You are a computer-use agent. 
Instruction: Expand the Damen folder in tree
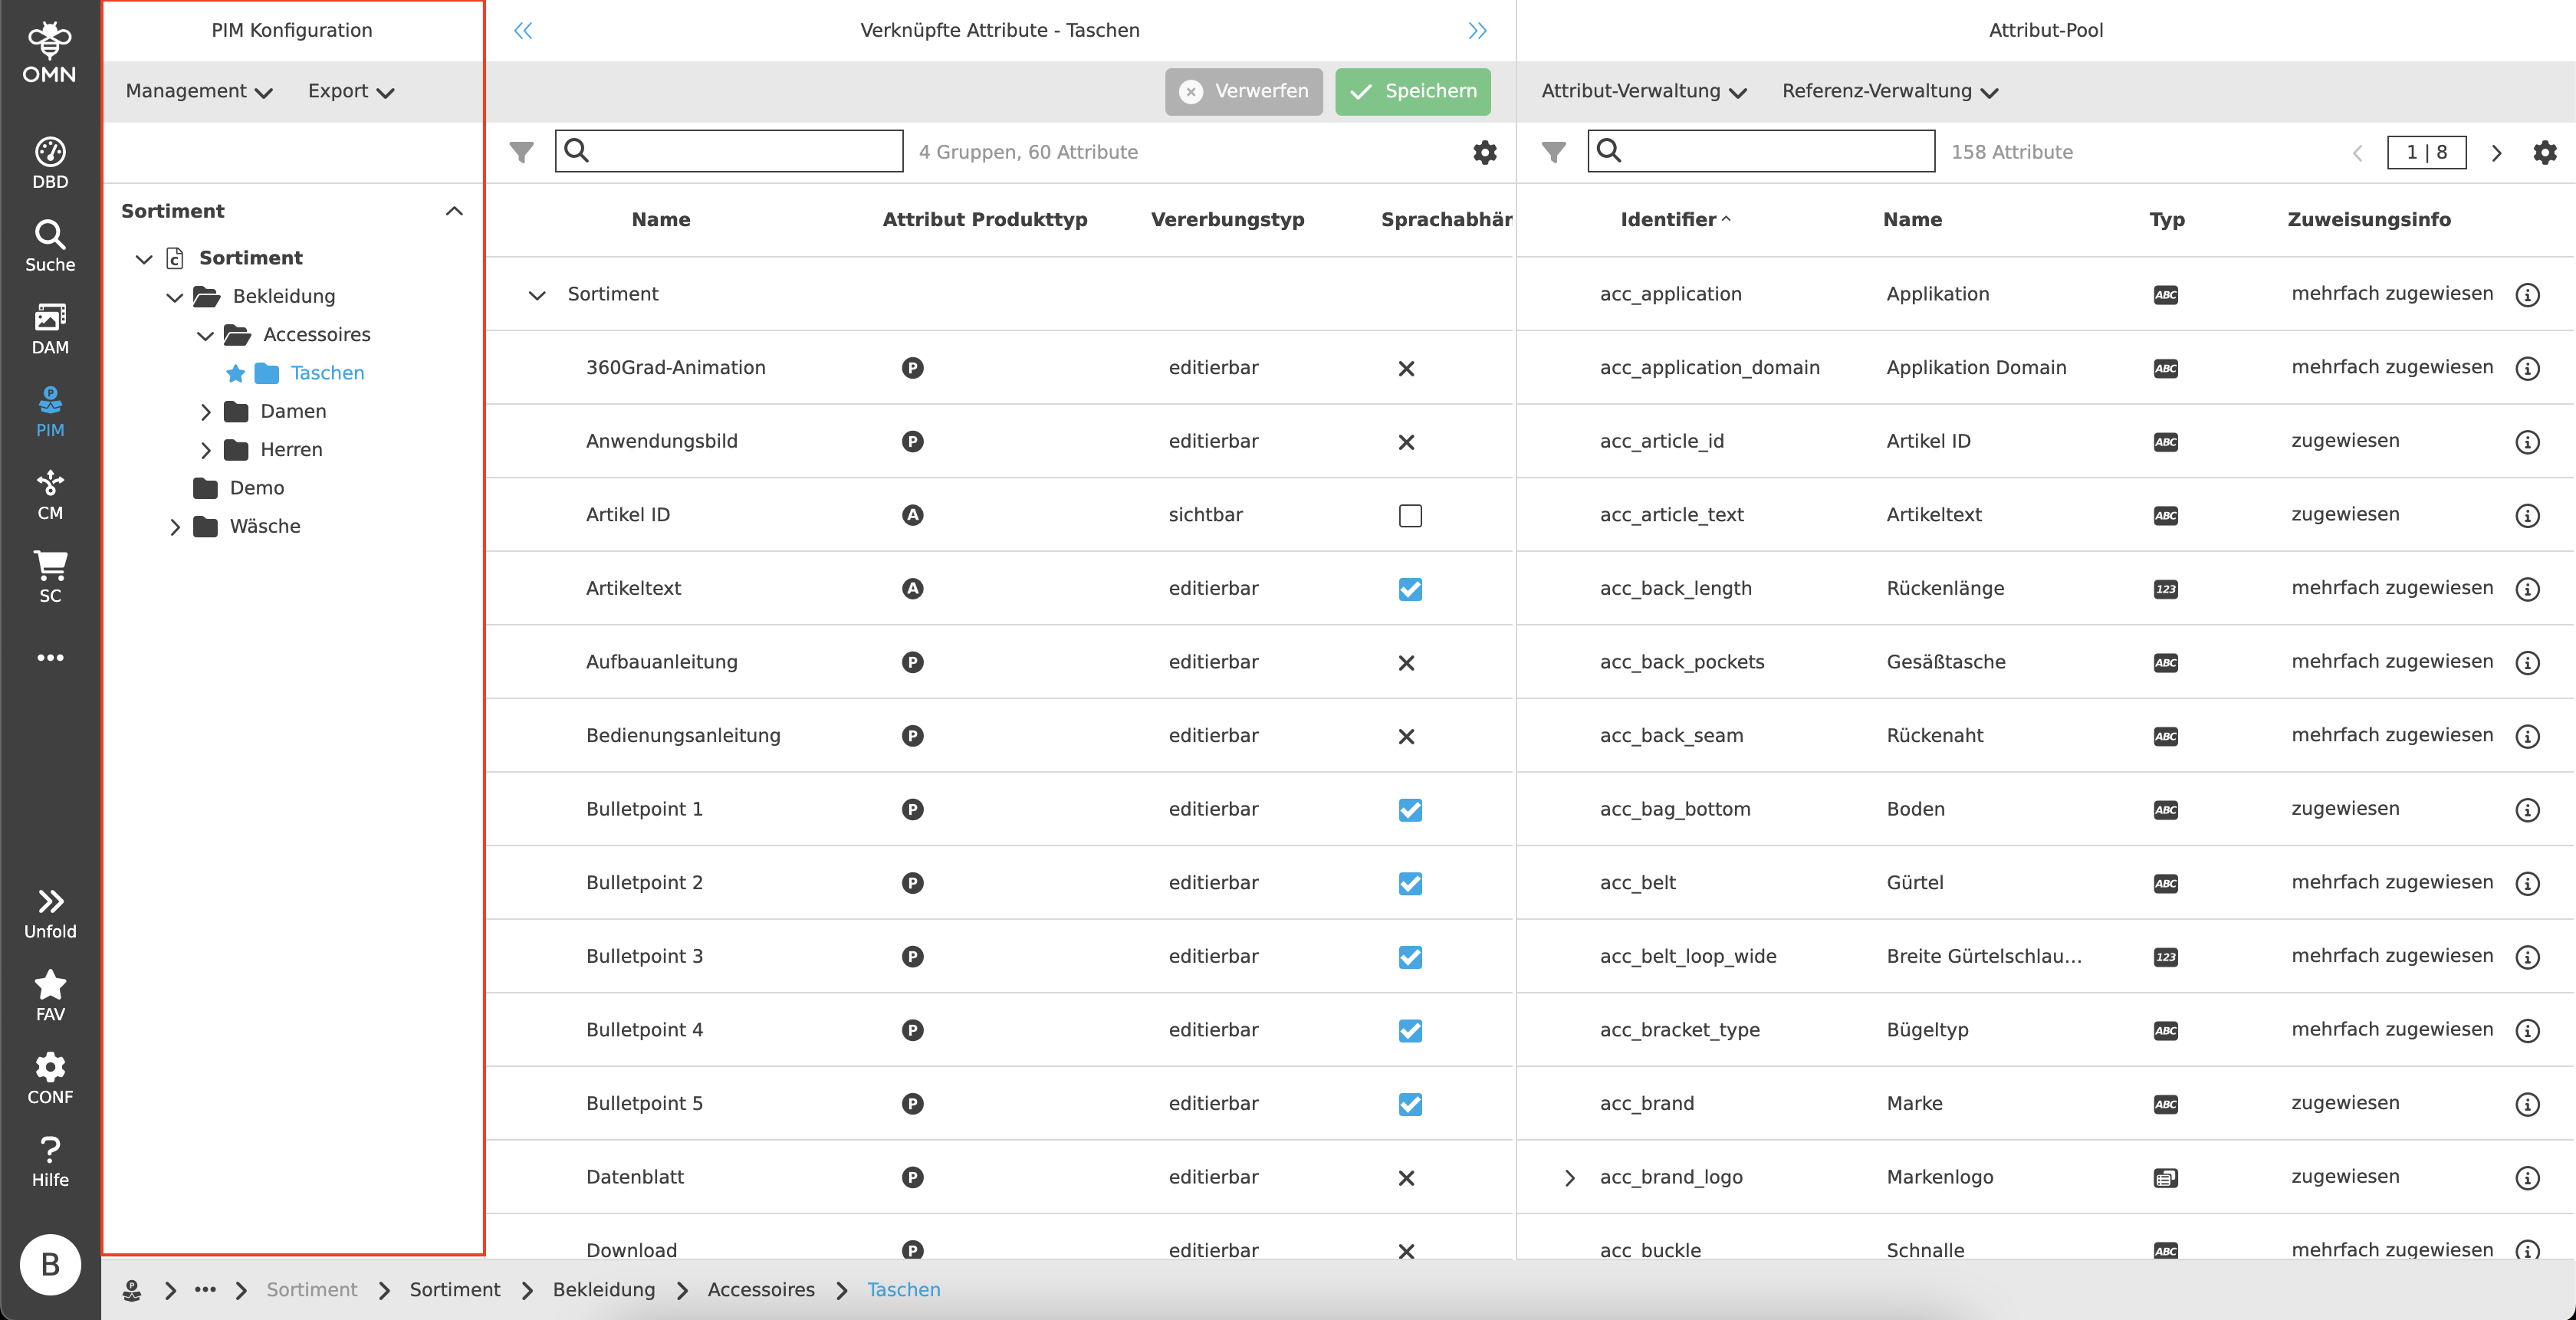pos(205,412)
